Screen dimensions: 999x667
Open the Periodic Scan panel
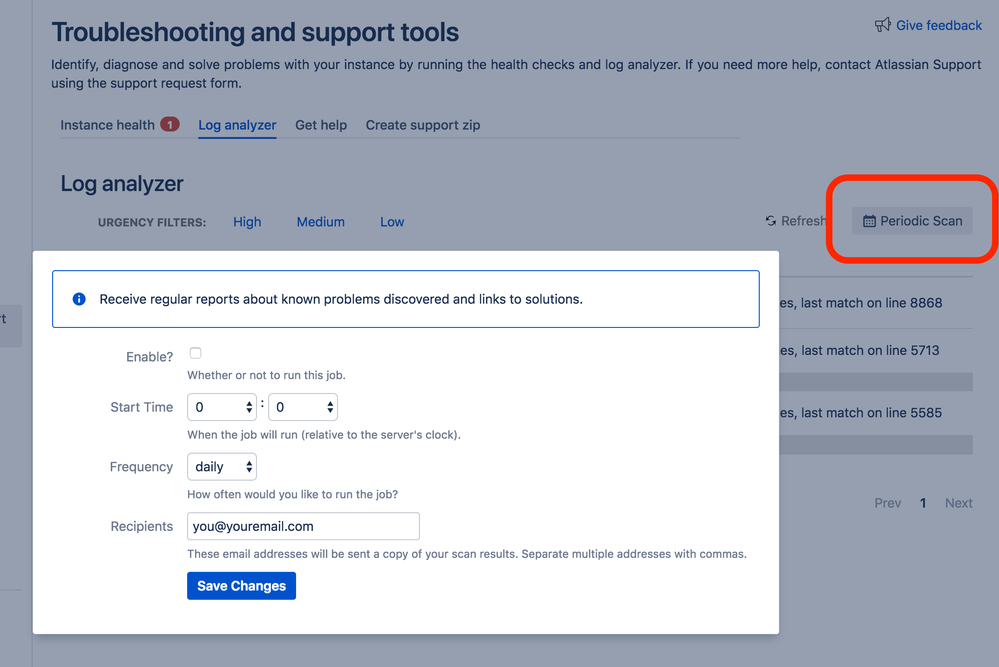point(911,220)
